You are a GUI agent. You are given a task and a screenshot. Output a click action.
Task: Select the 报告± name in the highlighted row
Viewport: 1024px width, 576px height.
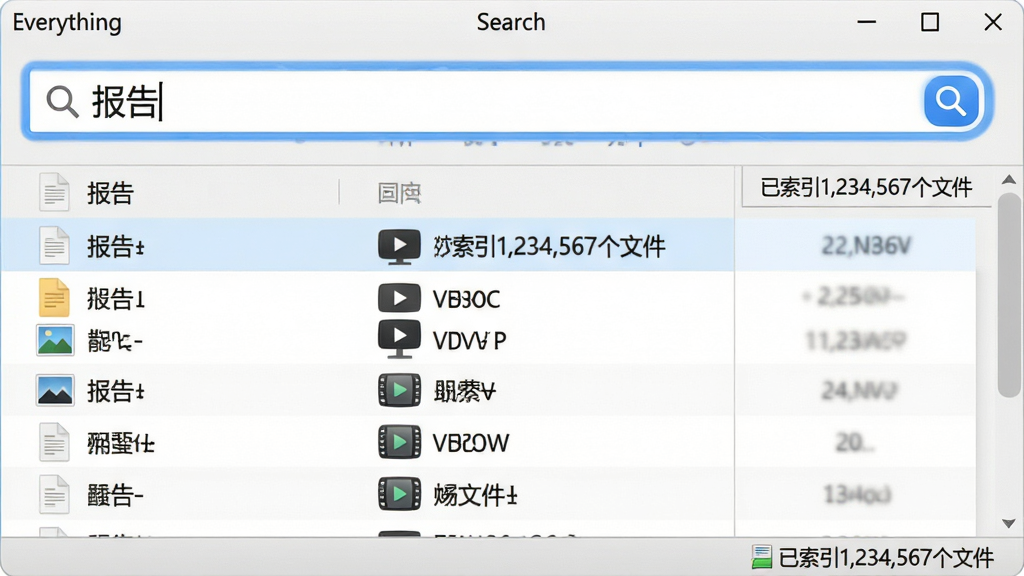[116, 247]
